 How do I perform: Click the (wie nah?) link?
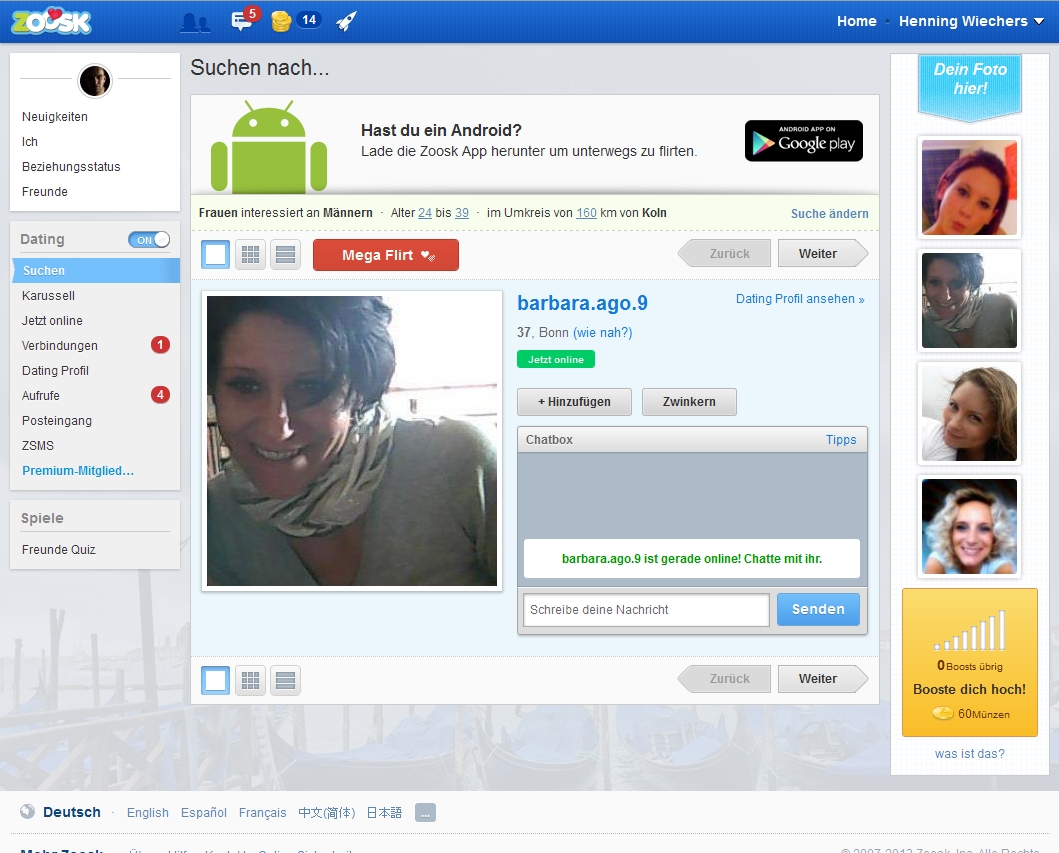pos(602,332)
